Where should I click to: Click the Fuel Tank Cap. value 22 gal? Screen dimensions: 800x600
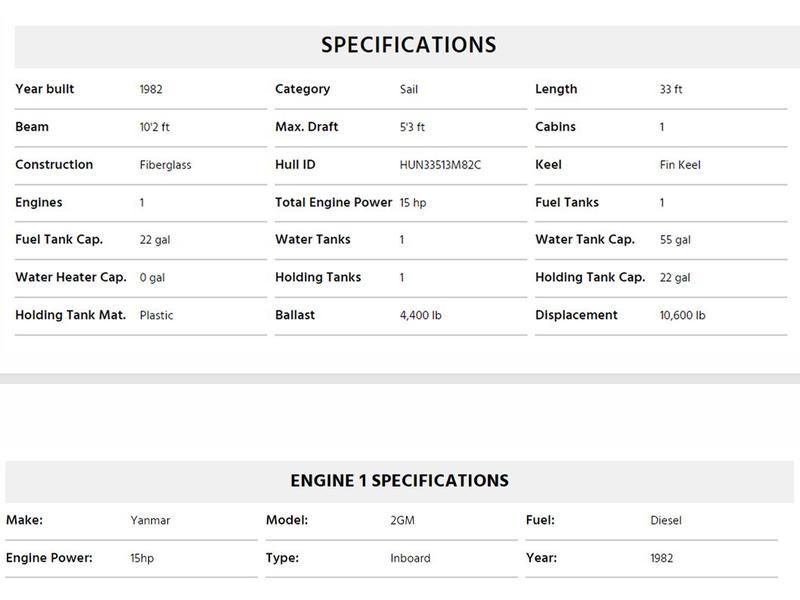pyautogui.click(x=155, y=240)
